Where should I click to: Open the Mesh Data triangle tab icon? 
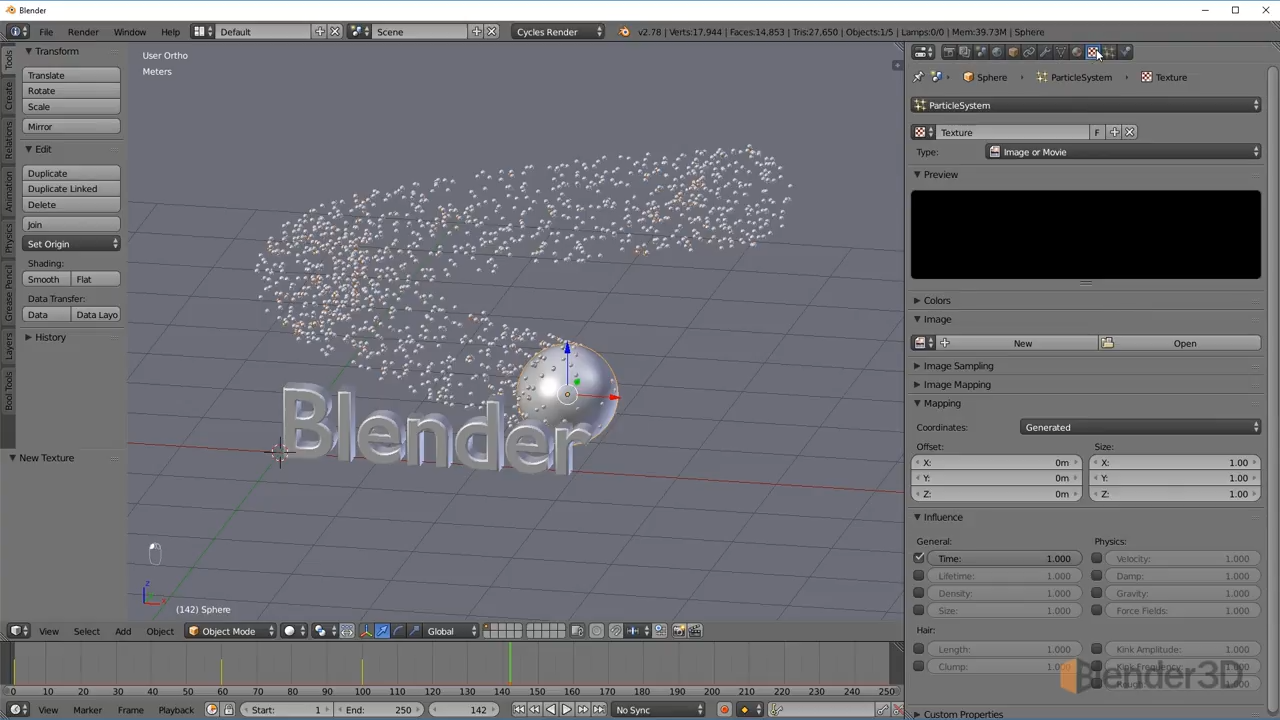[x=1061, y=52]
